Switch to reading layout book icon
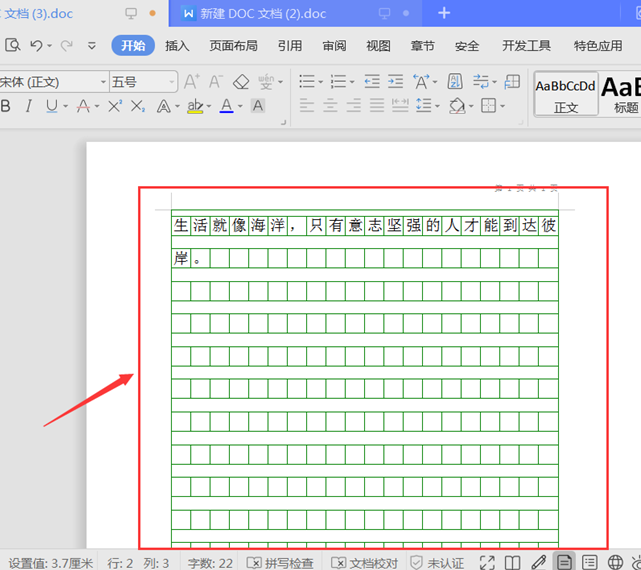 (x=512, y=563)
